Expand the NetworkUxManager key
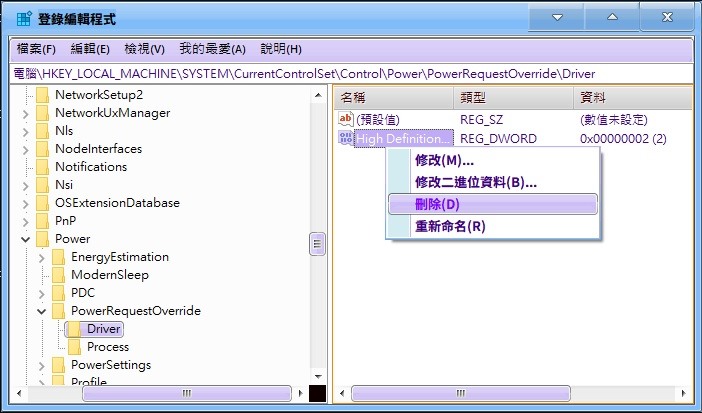The width and height of the screenshot is (702, 413). (26, 114)
